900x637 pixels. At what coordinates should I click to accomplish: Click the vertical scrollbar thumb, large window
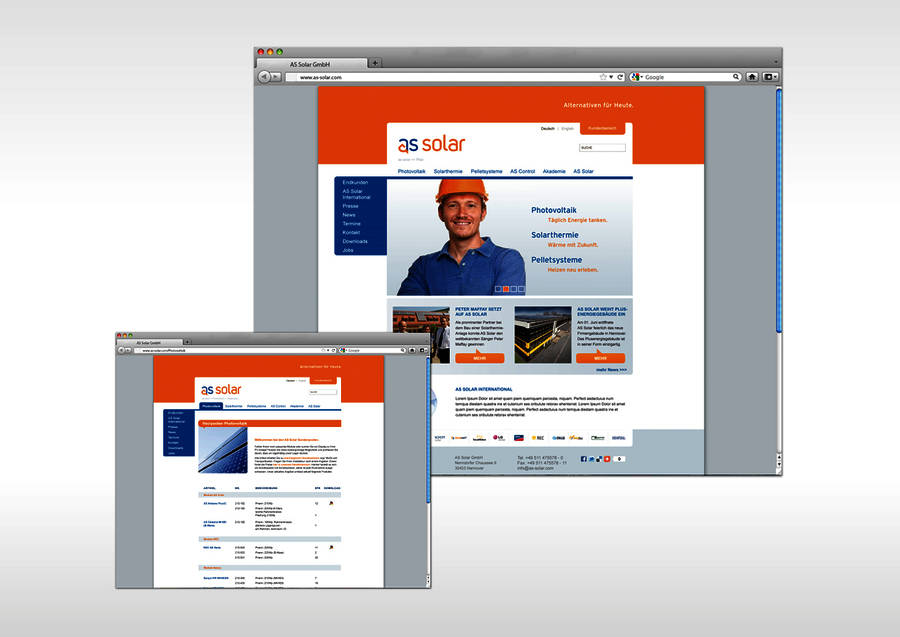[779, 210]
